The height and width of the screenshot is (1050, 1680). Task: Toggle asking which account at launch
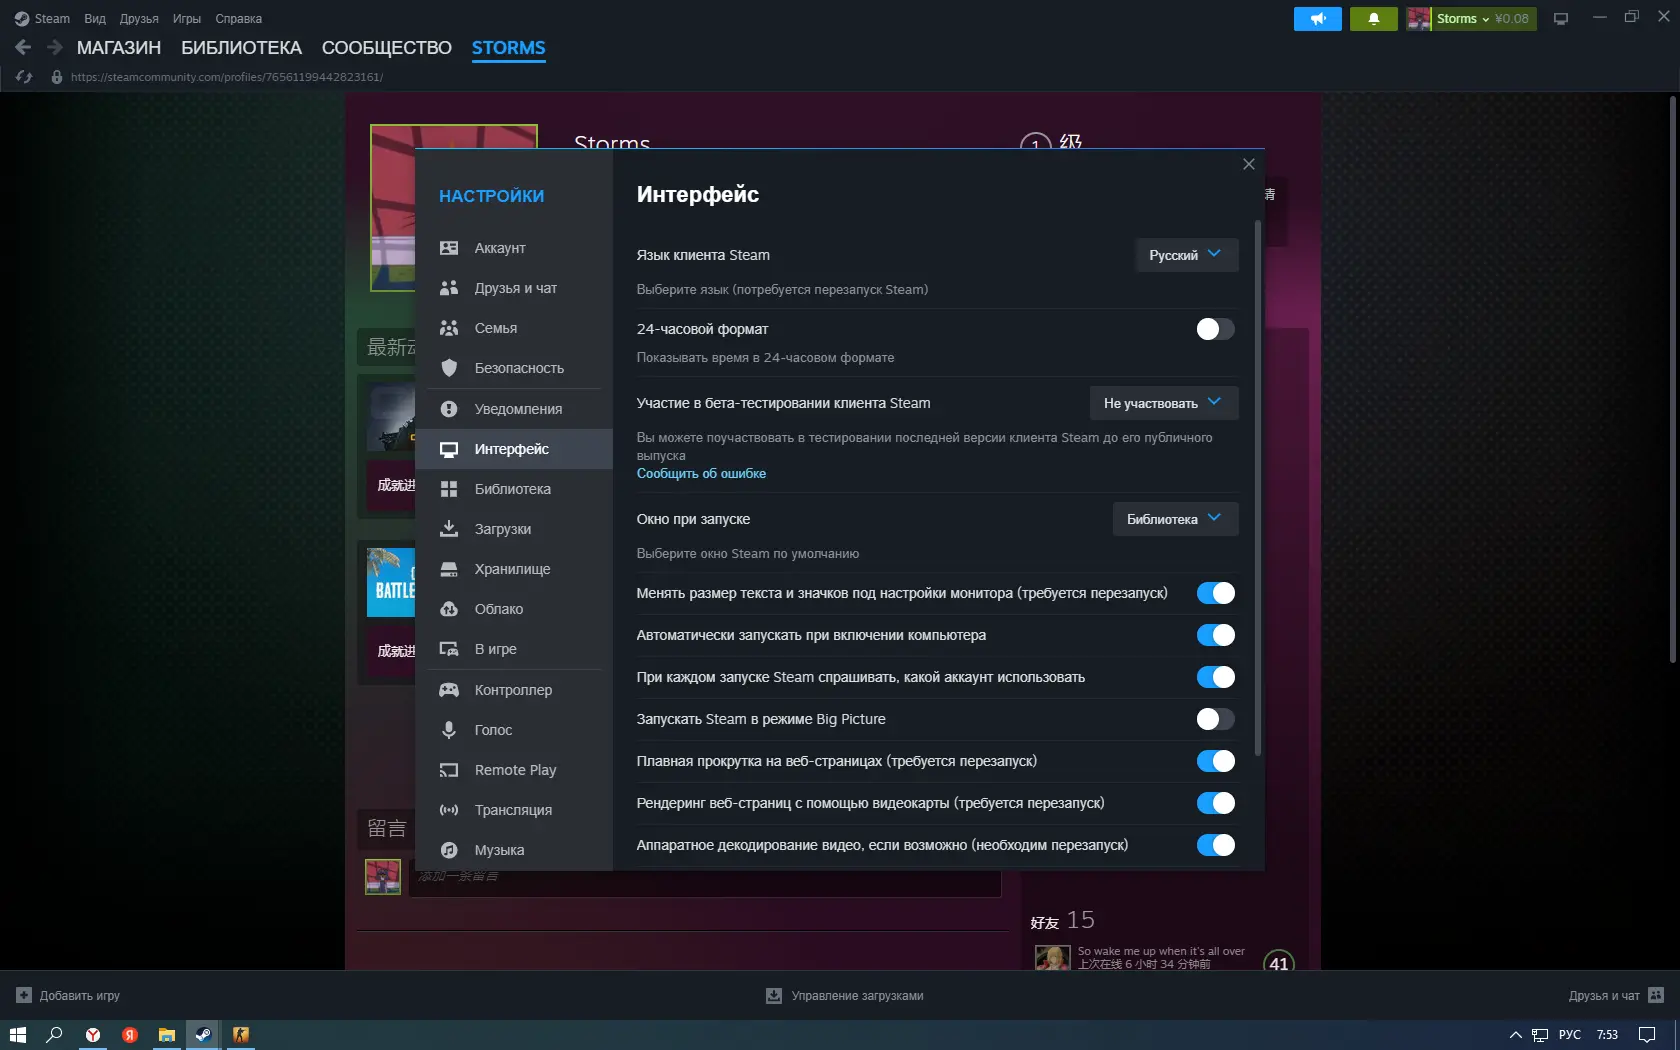tap(1216, 677)
